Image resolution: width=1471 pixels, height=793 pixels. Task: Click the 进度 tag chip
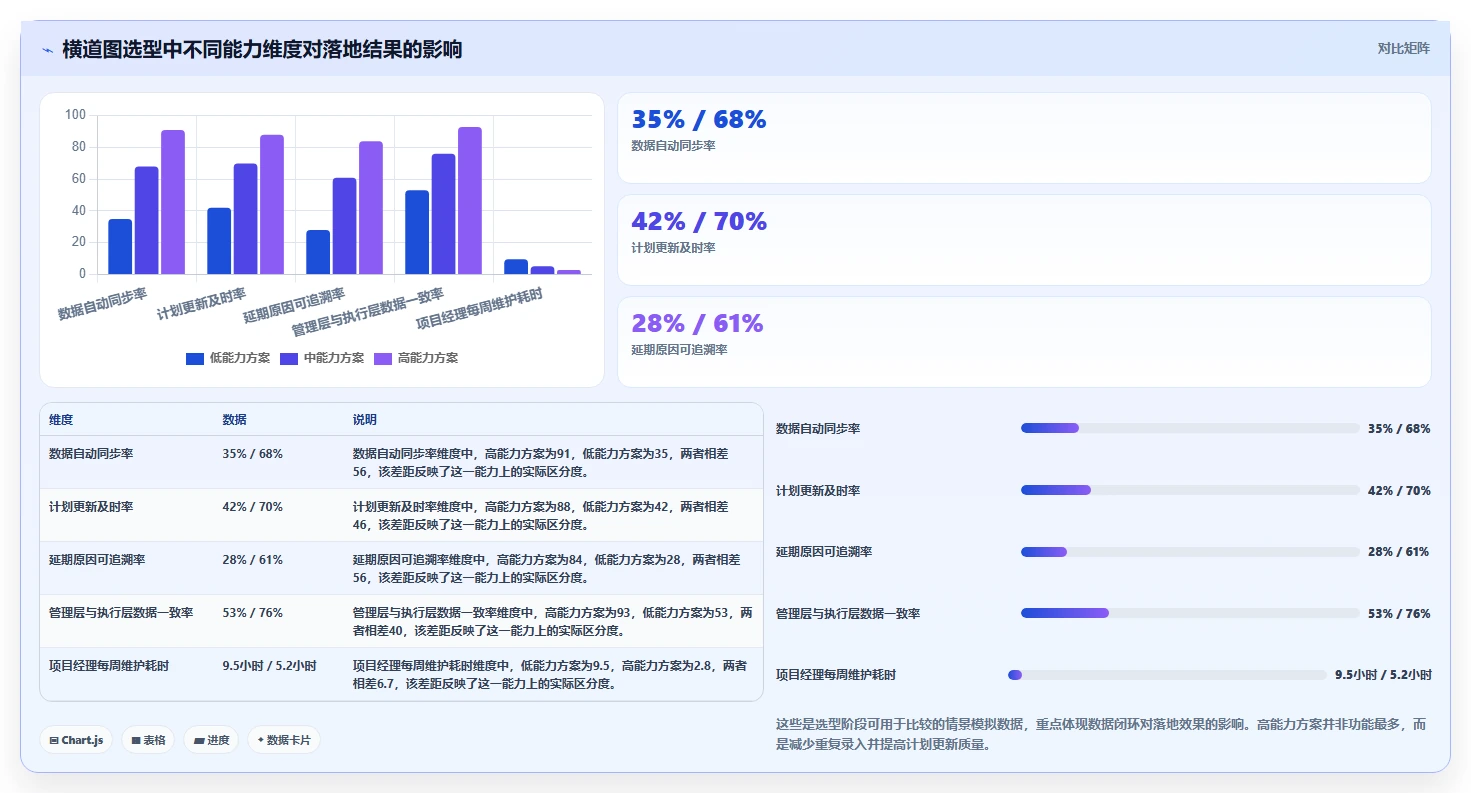pos(211,740)
